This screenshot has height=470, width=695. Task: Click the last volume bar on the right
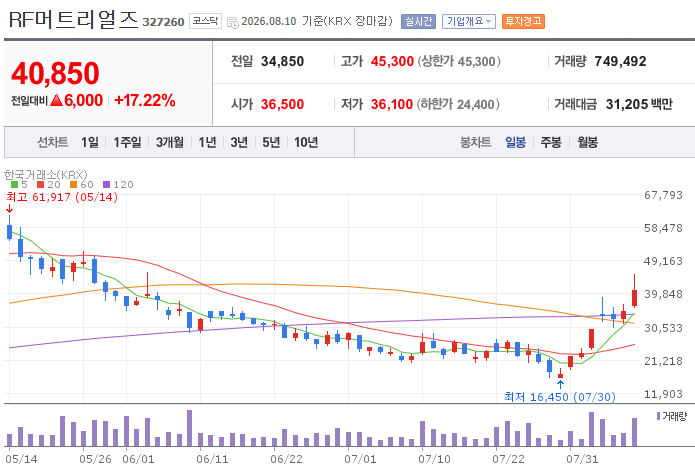click(x=634, y=432)
